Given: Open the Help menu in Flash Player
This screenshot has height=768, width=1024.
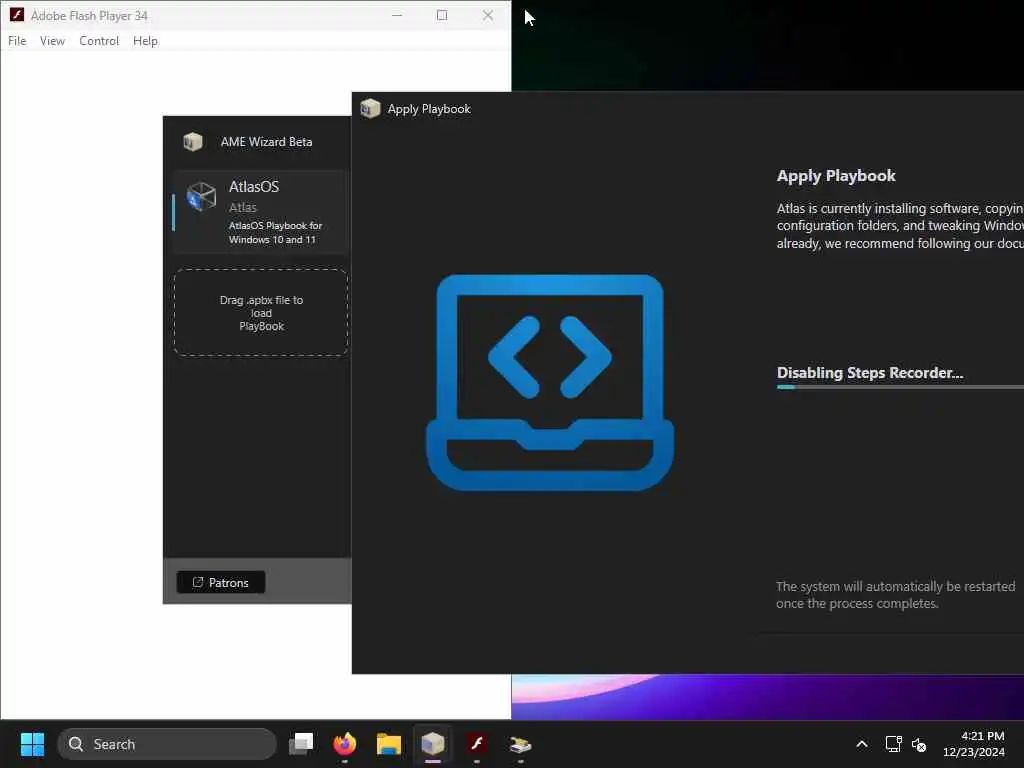Looking at the screenshot, I should click(145, 40).
